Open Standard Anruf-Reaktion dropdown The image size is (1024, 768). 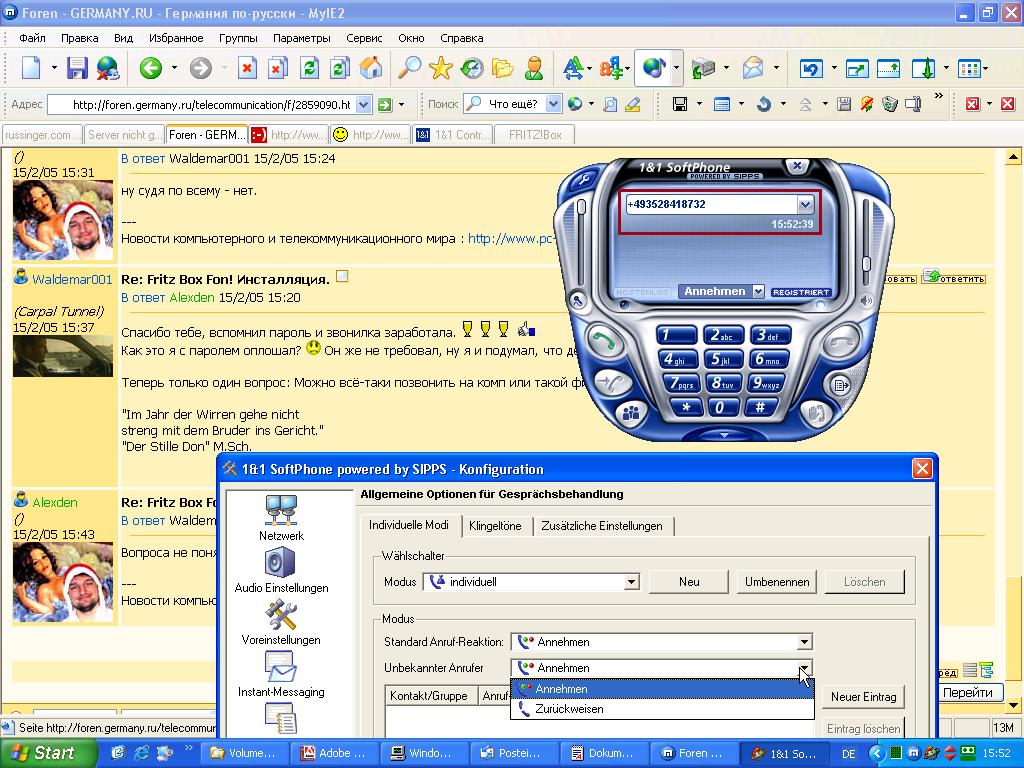[x=805, y=642]
